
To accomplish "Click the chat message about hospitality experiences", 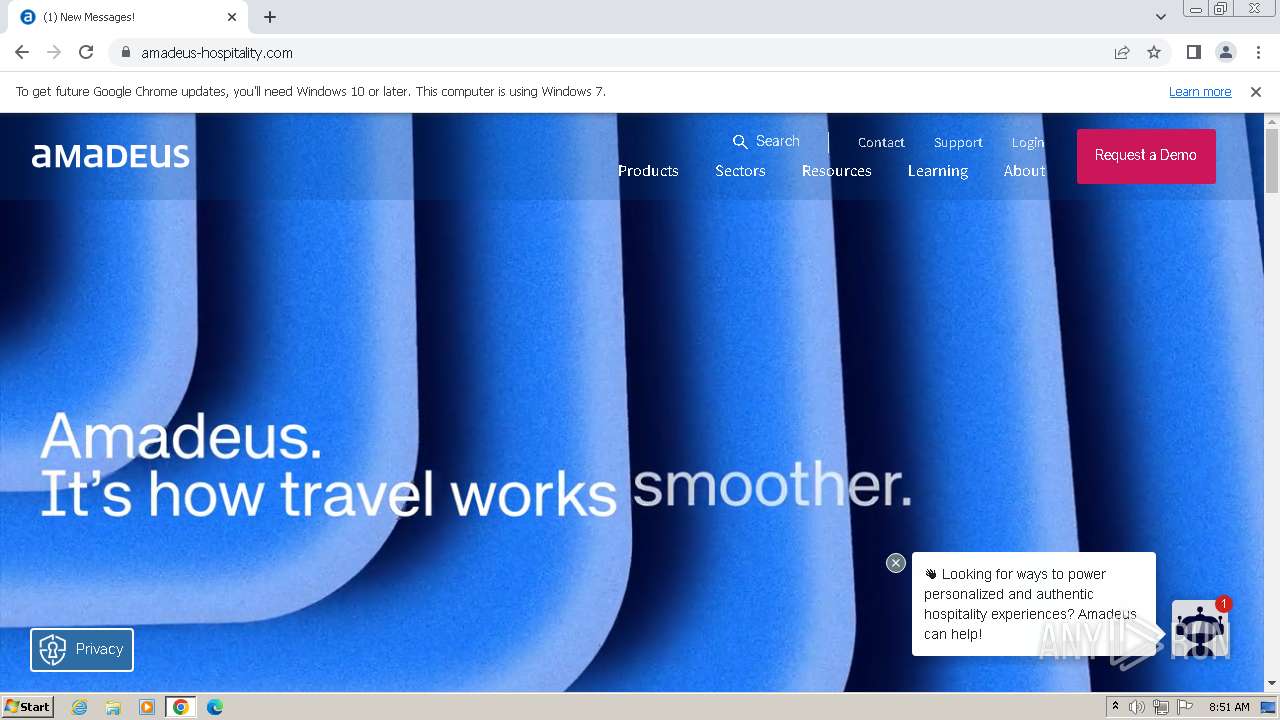I will coord(1033,604).
